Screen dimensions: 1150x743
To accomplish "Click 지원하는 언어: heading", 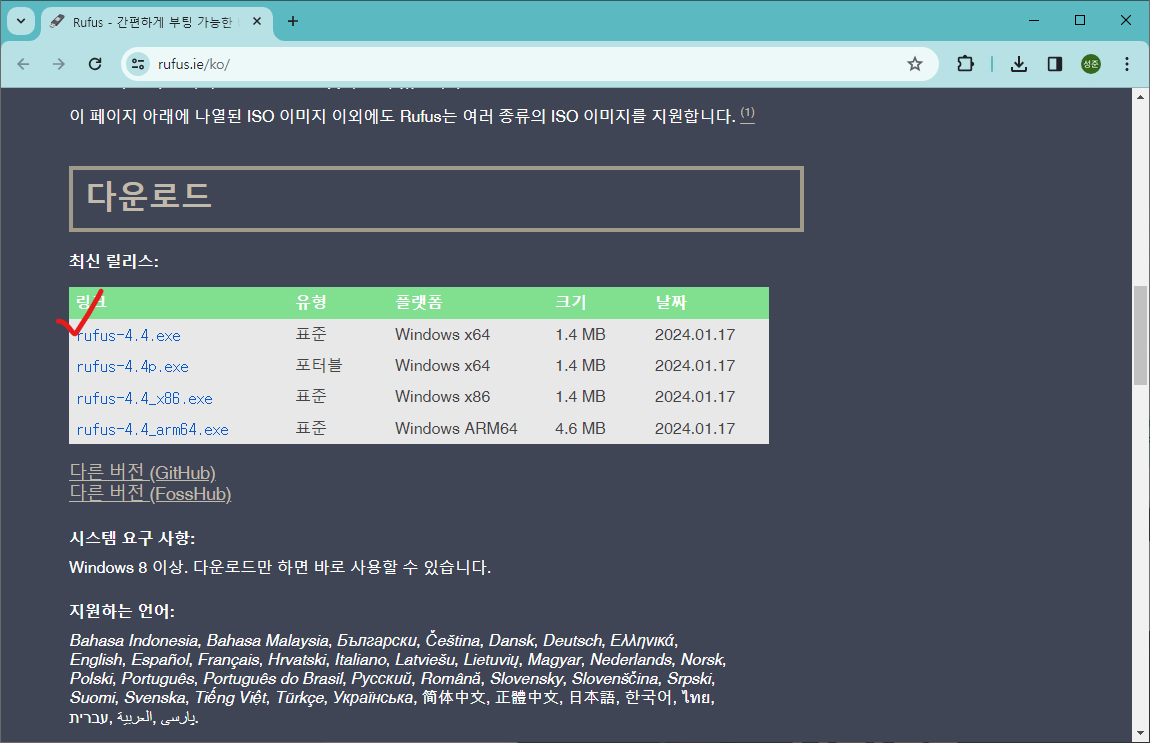I will pos(122,611).
